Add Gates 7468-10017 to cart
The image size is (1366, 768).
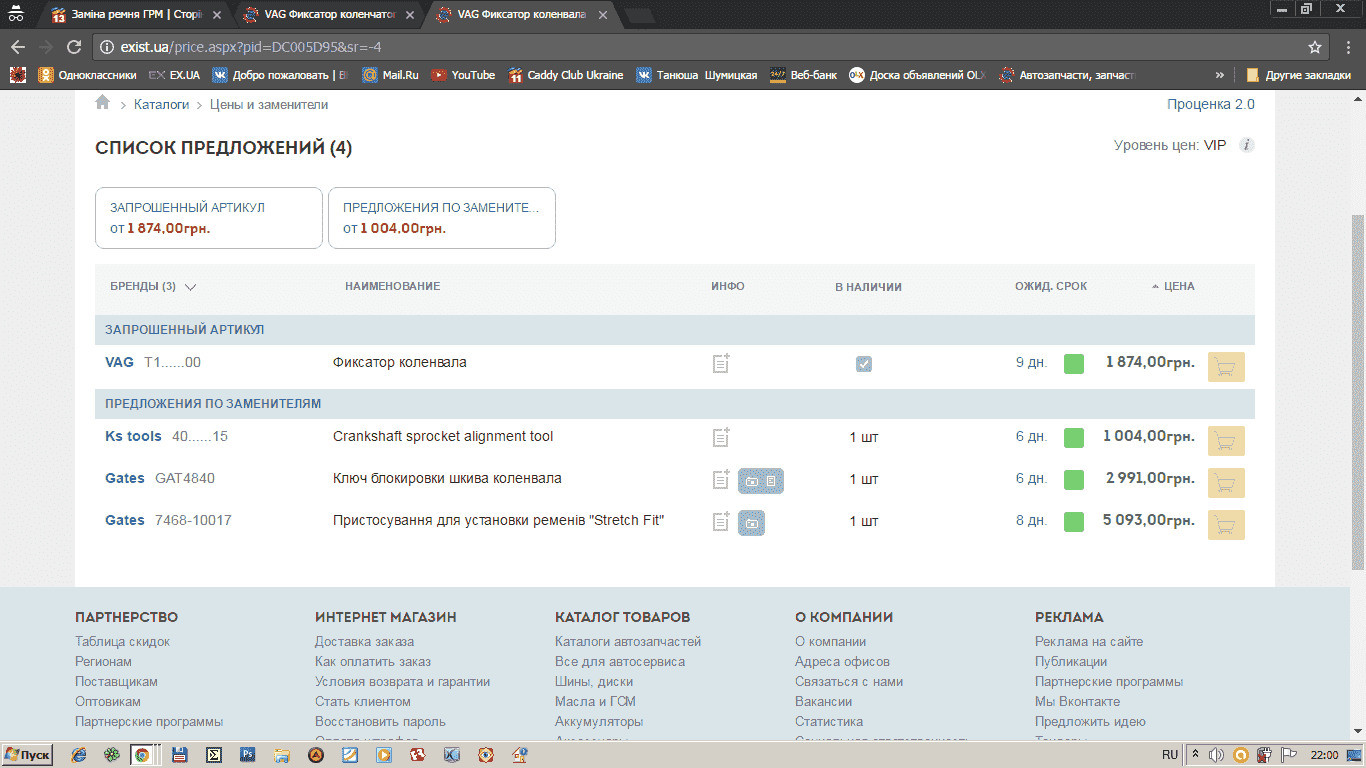click(1226, 525)
